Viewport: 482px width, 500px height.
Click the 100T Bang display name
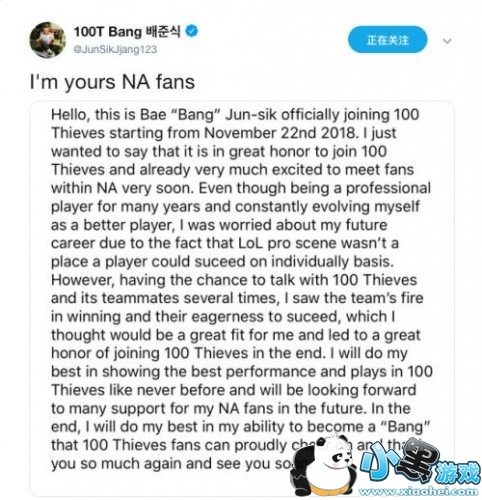click(x=108, y=32)
